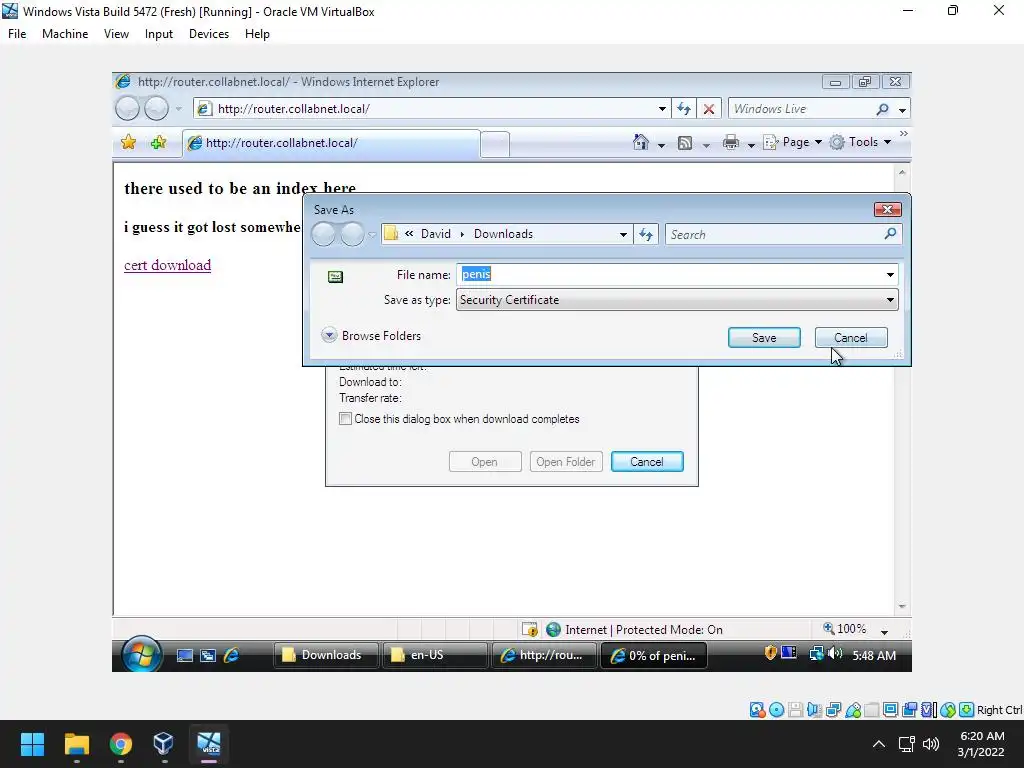Click the VirtualBox keyboard capture arrow icon
1024x768 pixels.
tap(967, 710)
